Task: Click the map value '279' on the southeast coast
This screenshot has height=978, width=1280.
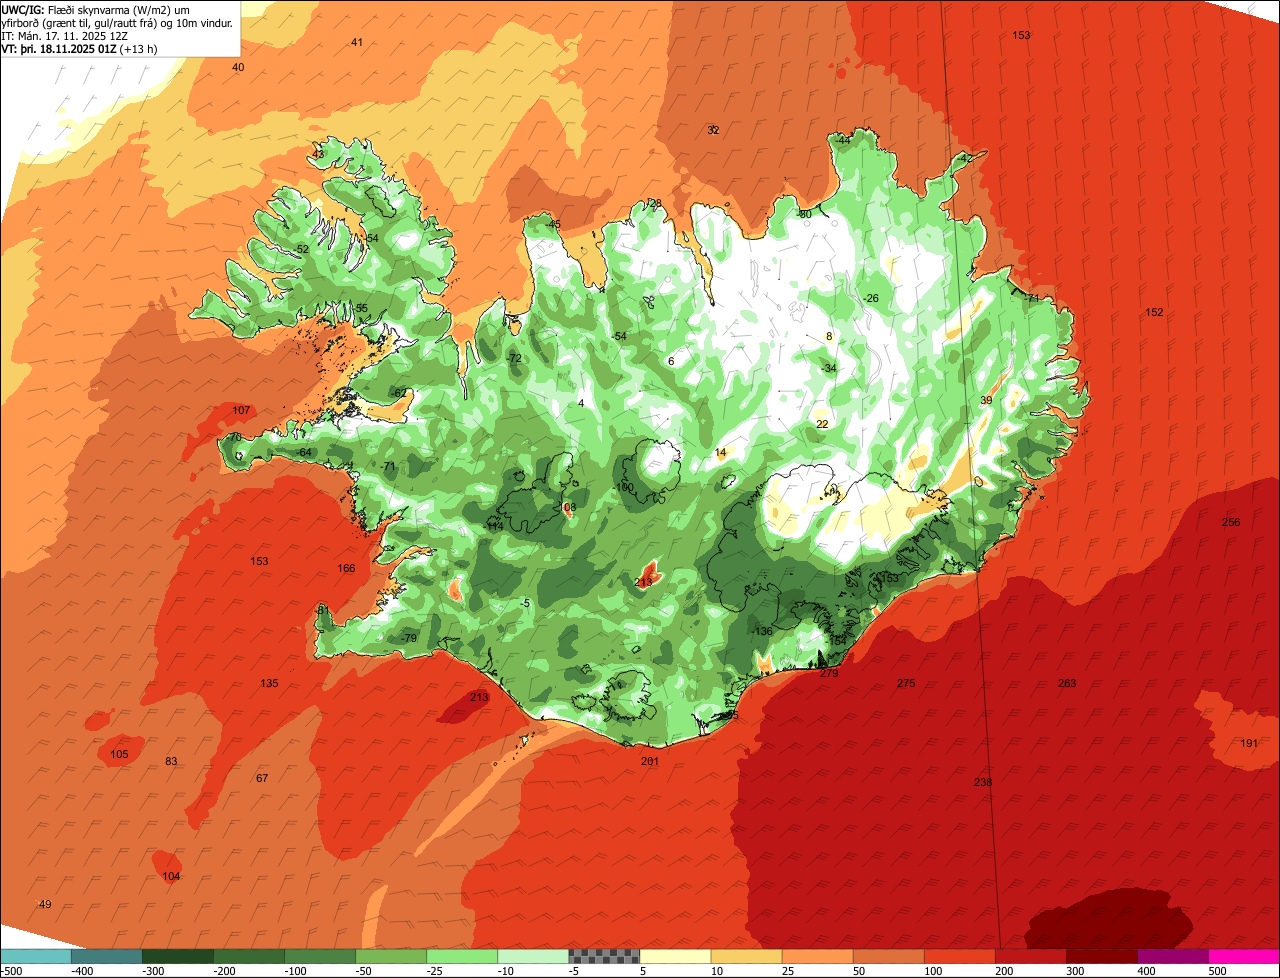Action: click(x=829, y=673)
